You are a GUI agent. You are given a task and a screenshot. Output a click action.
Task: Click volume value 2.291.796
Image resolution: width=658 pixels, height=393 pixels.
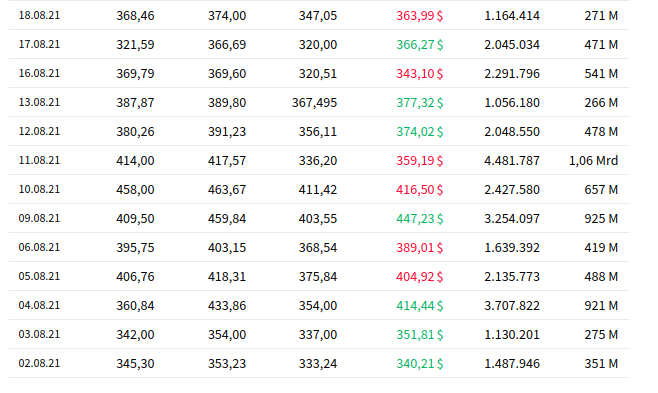point(512,73)
